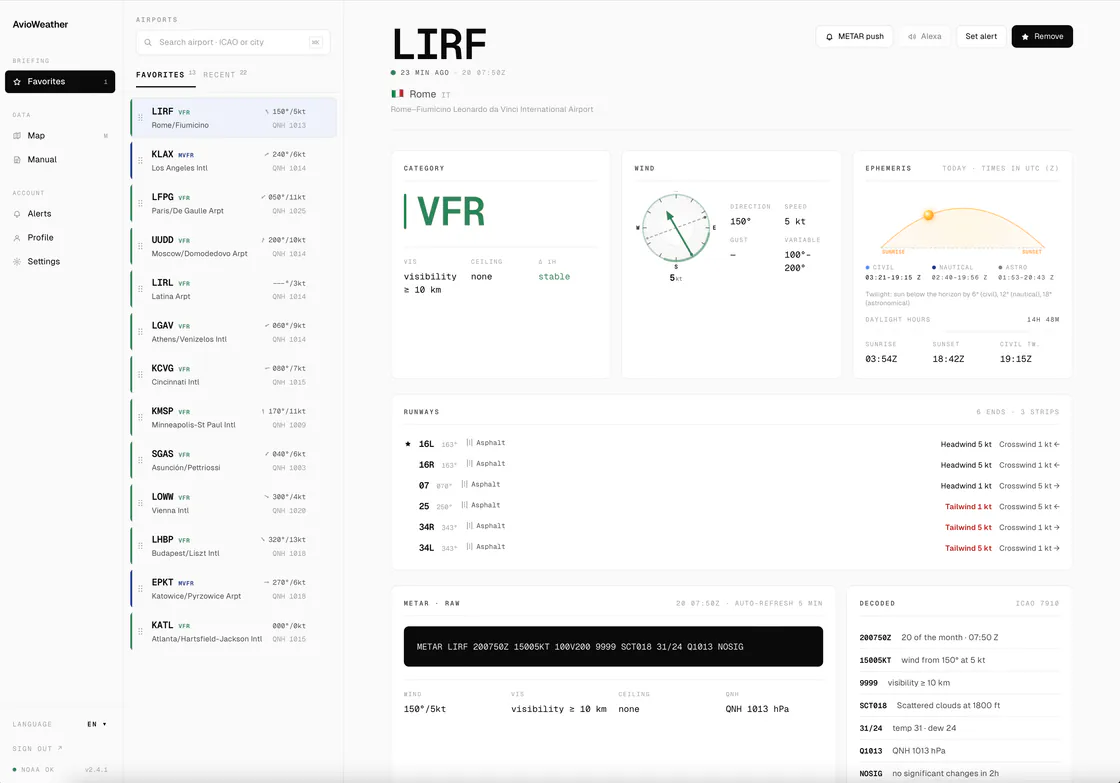The image size is (1120, 783).
Task: Click drag handle on KMSP row
Action: click(140, 418)
